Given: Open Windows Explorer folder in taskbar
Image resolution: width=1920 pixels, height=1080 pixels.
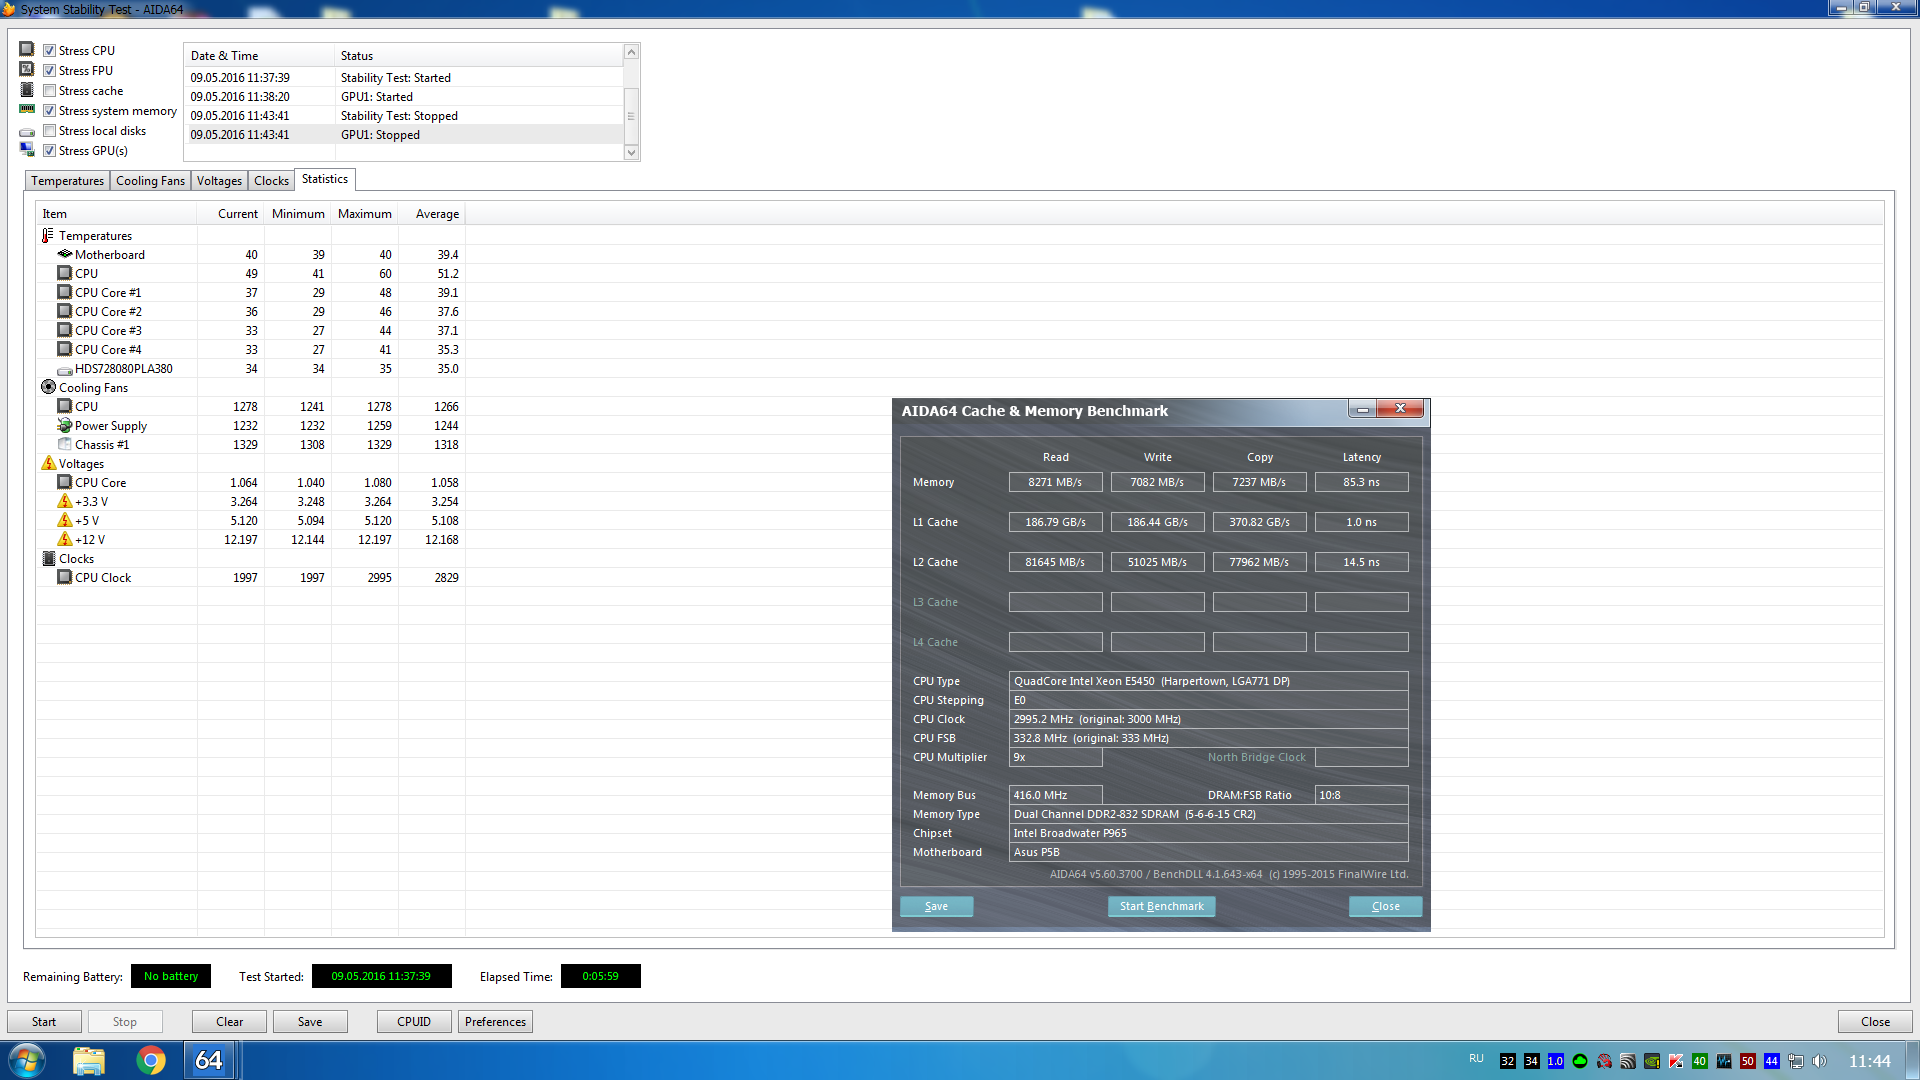Looking at the screenshot, I should click(89, 1060).
